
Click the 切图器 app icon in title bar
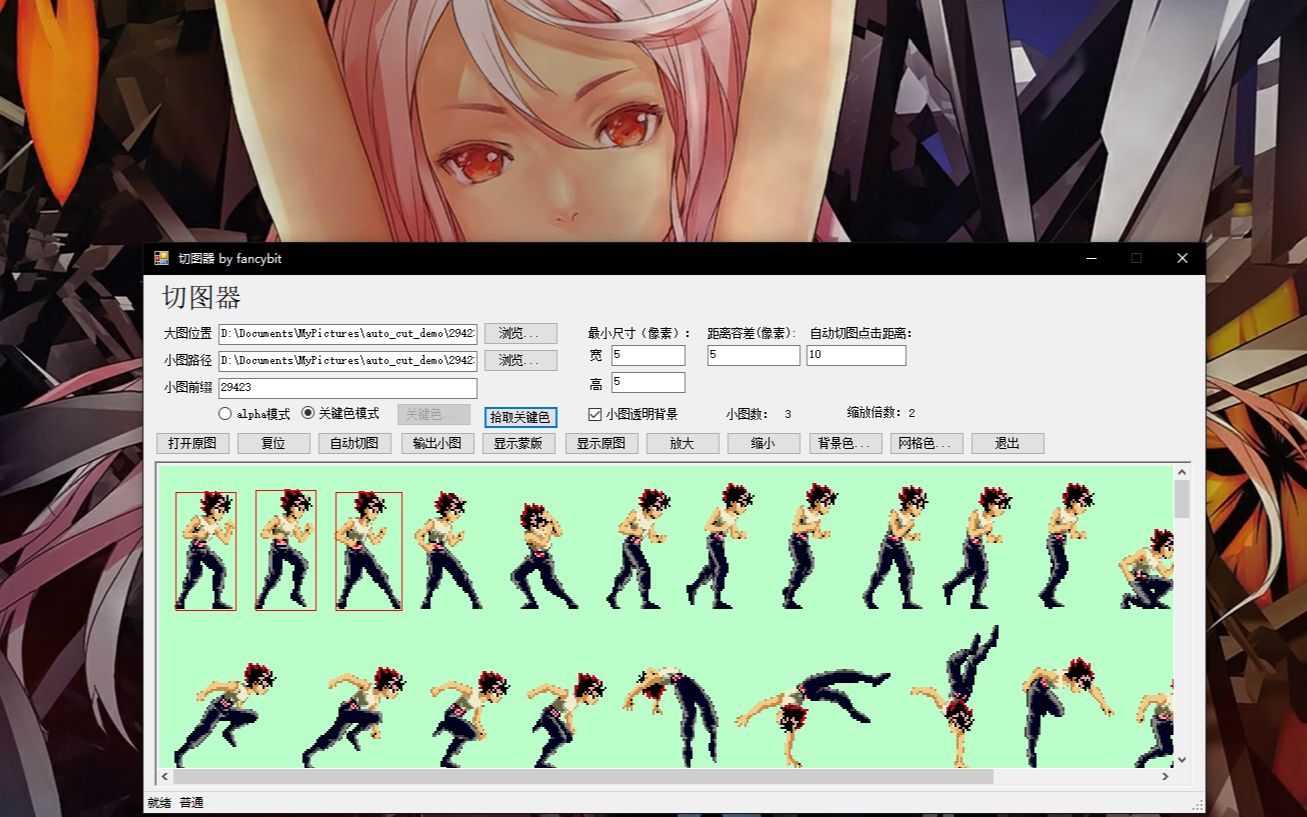pyautogui.click(x=161, y=258)
